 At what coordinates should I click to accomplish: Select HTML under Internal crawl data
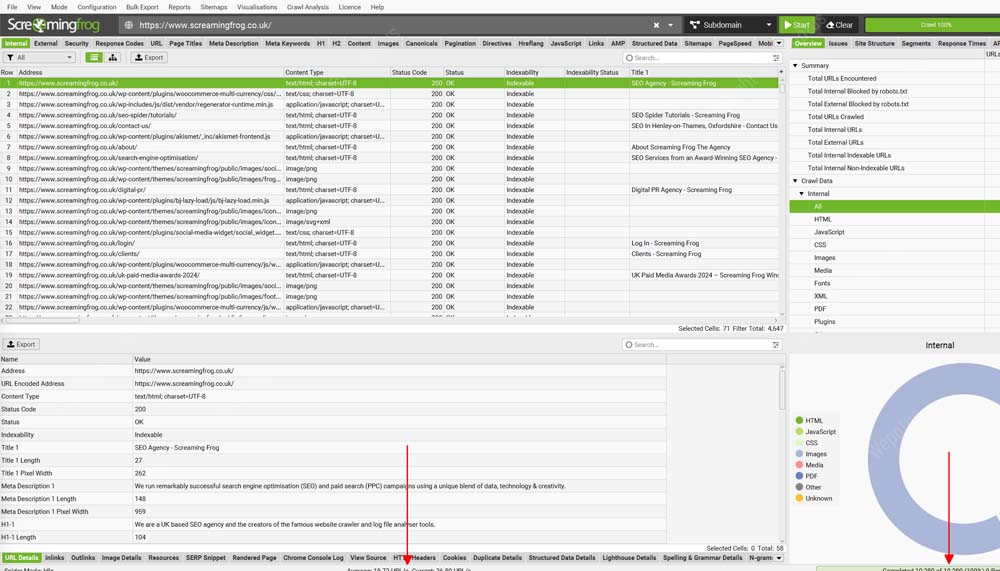(823, 219)
